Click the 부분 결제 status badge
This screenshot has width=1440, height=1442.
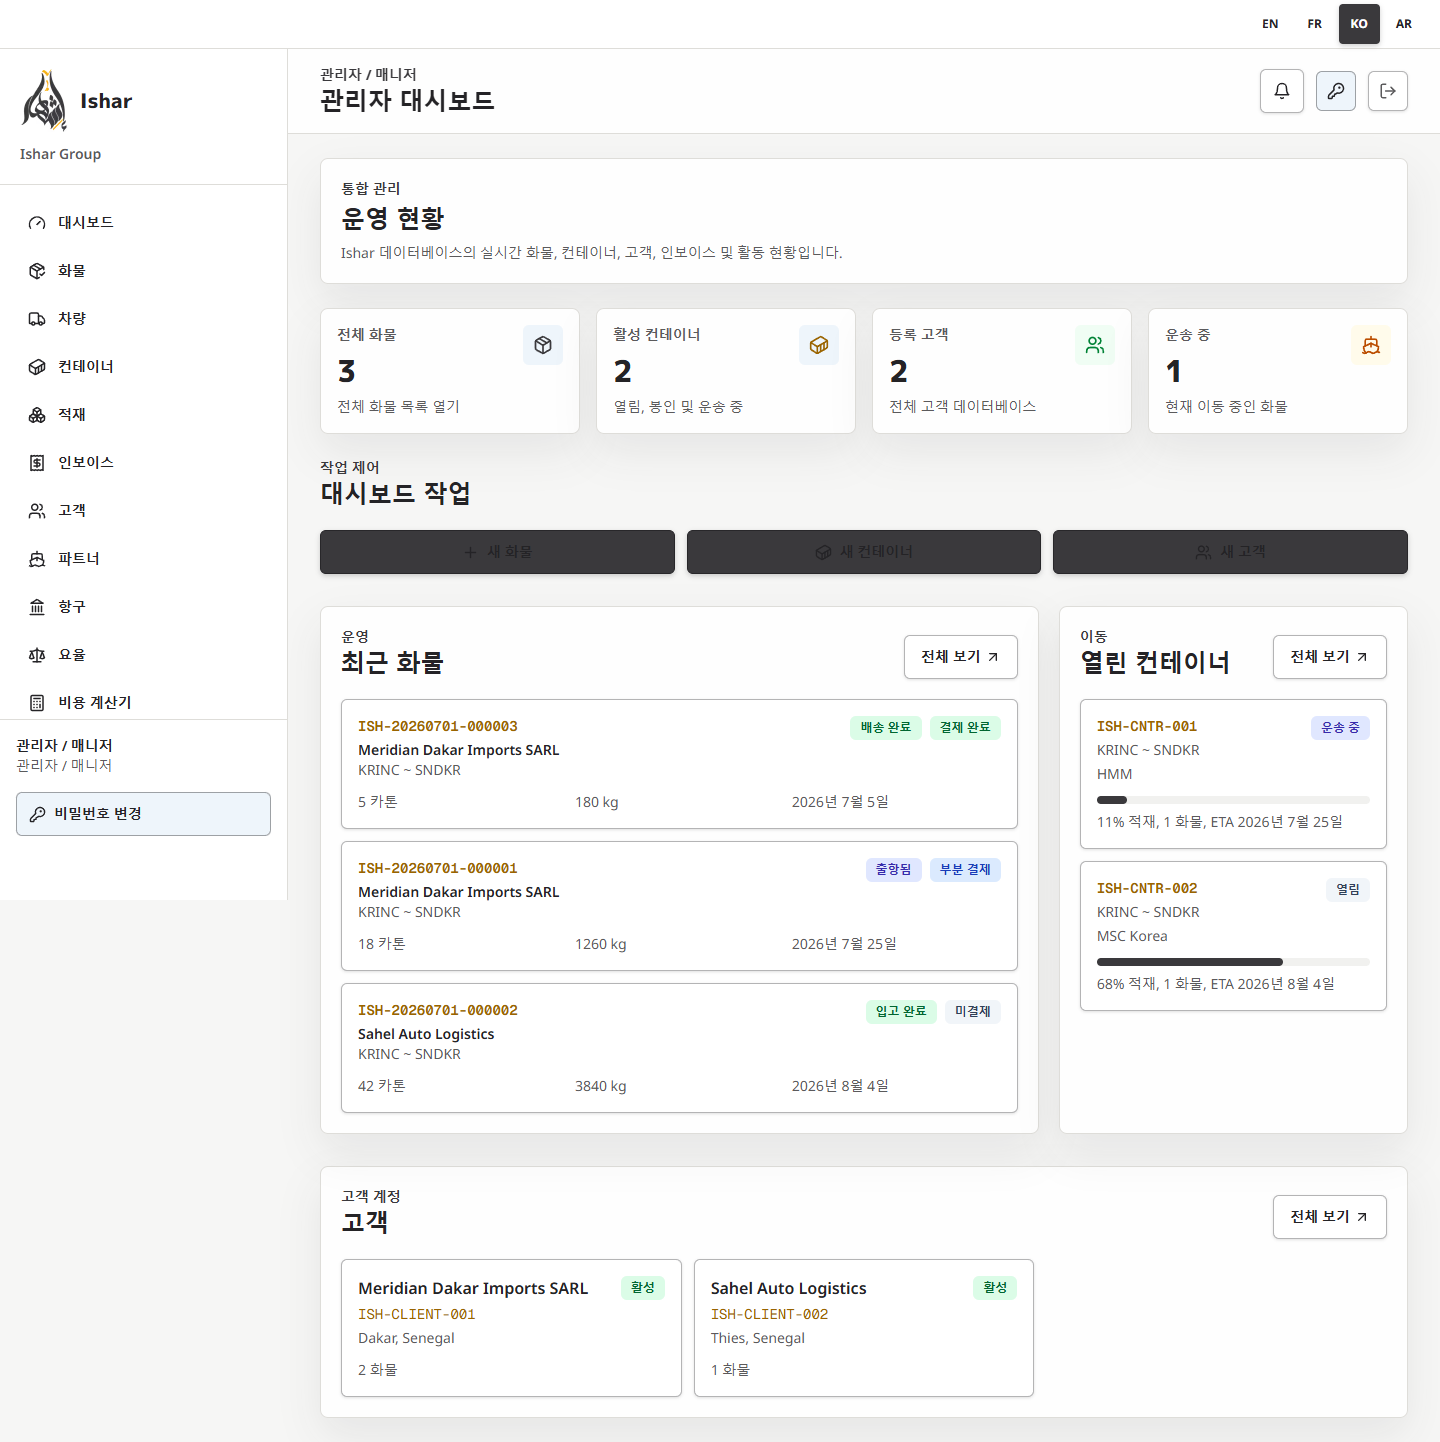(x=965, y=870)
